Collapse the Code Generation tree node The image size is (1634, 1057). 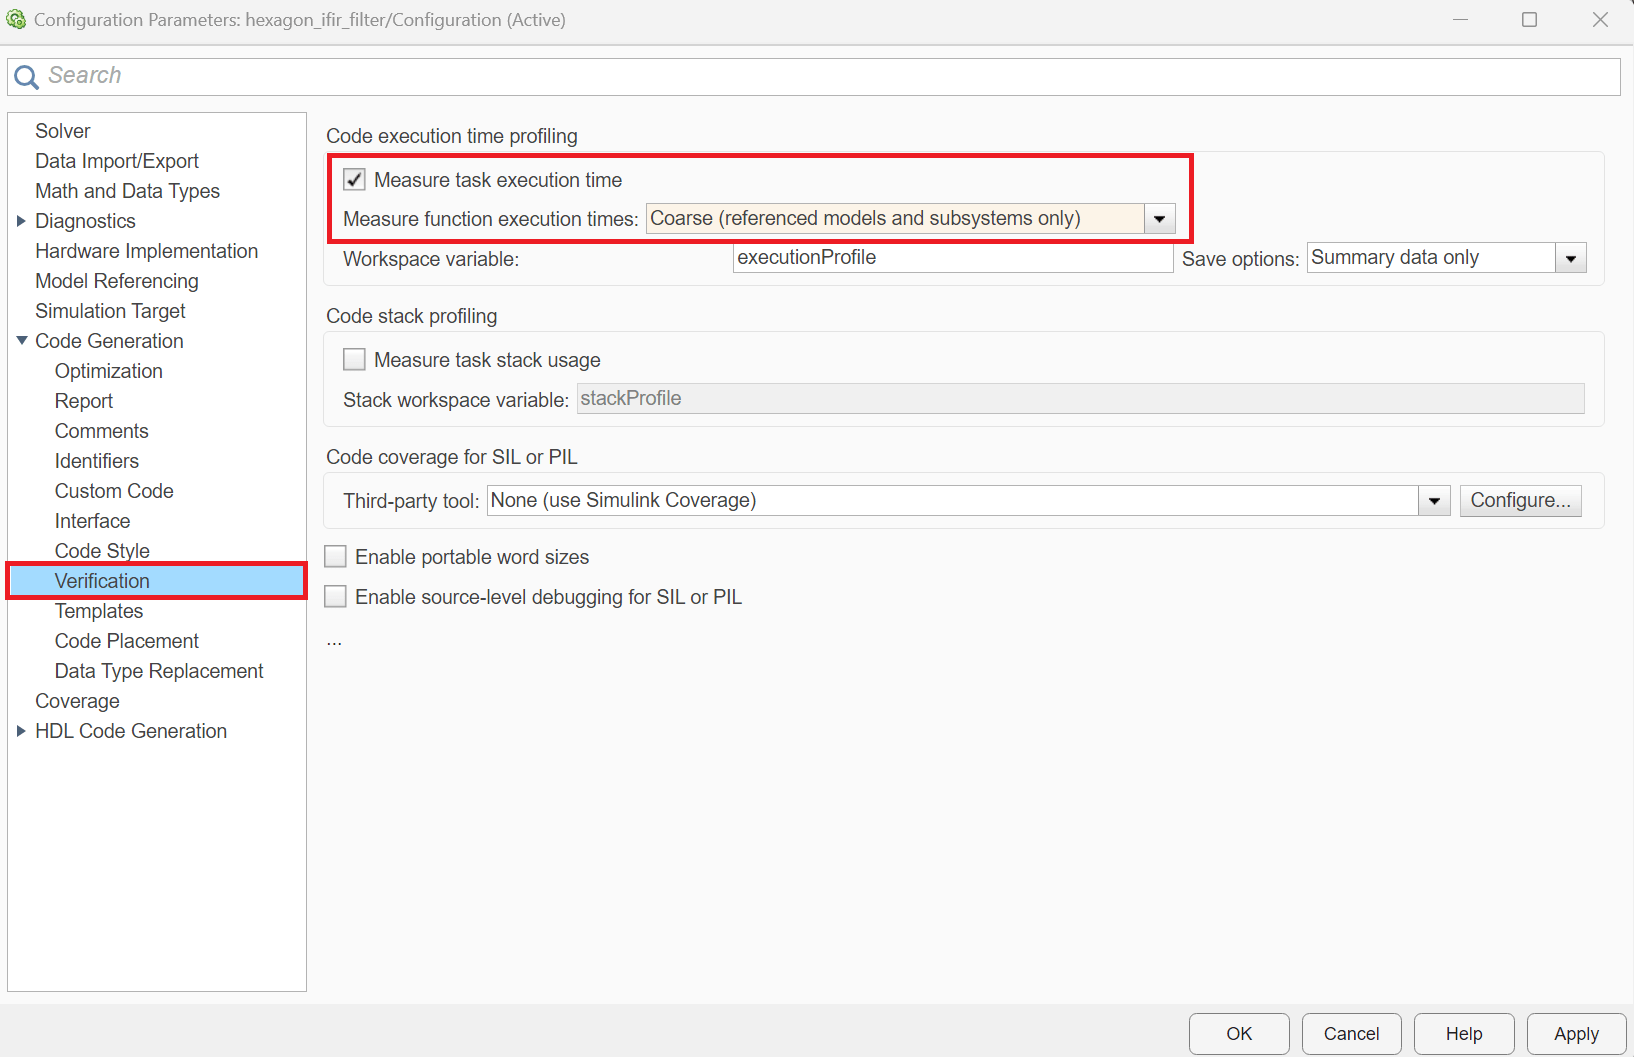(21, 341)
